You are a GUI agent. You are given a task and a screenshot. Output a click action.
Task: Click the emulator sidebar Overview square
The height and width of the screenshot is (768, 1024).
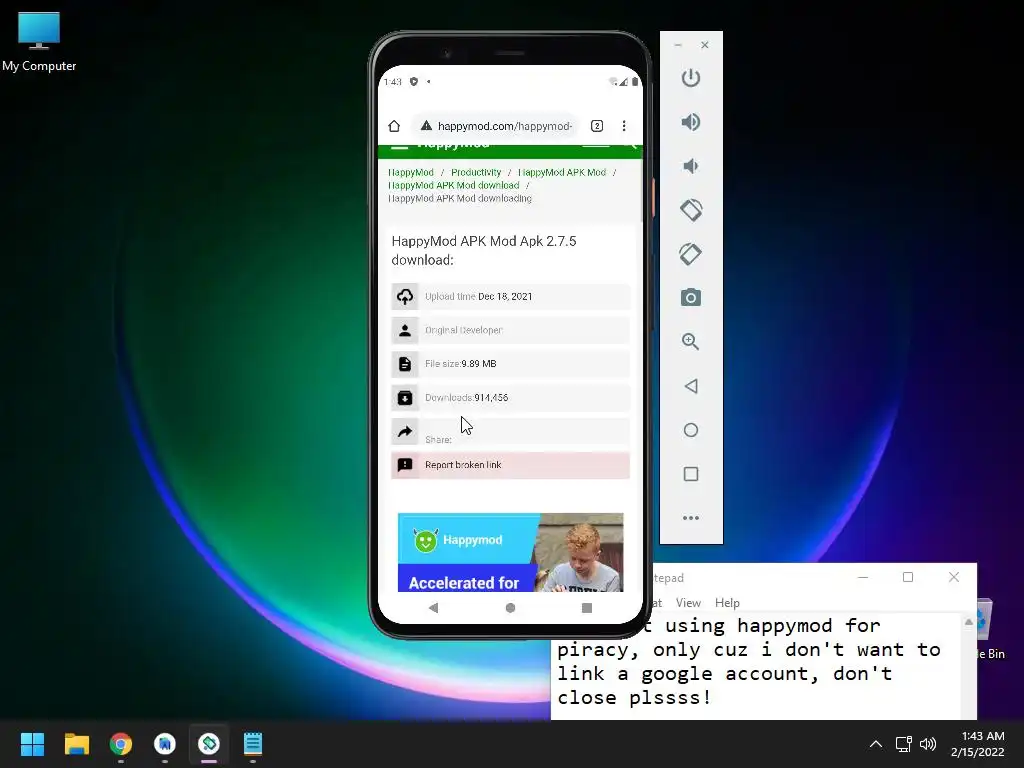click(x=690, y=474)
